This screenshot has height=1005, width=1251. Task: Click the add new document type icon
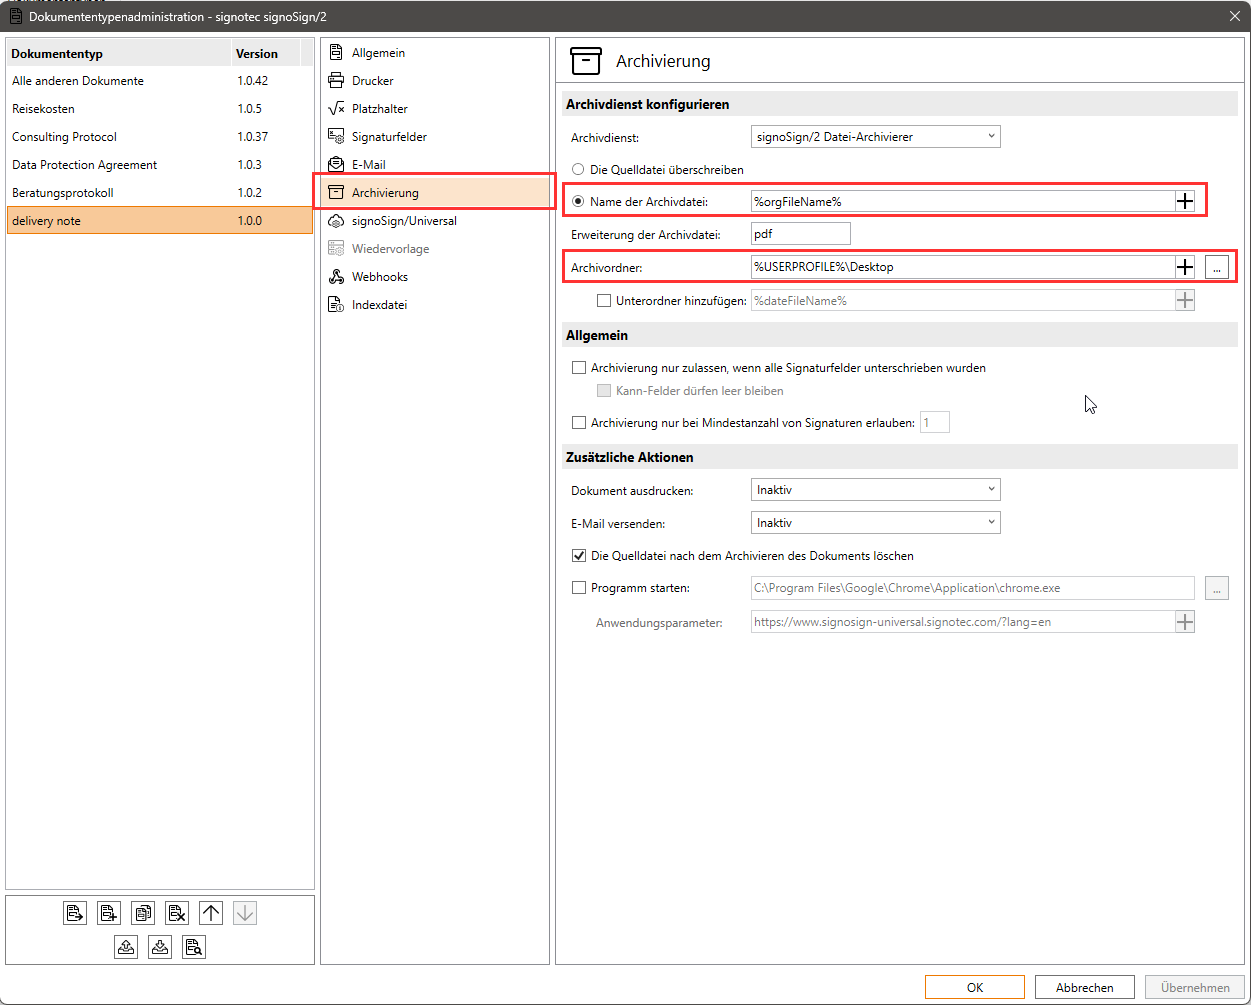click(x=109, y=913)
